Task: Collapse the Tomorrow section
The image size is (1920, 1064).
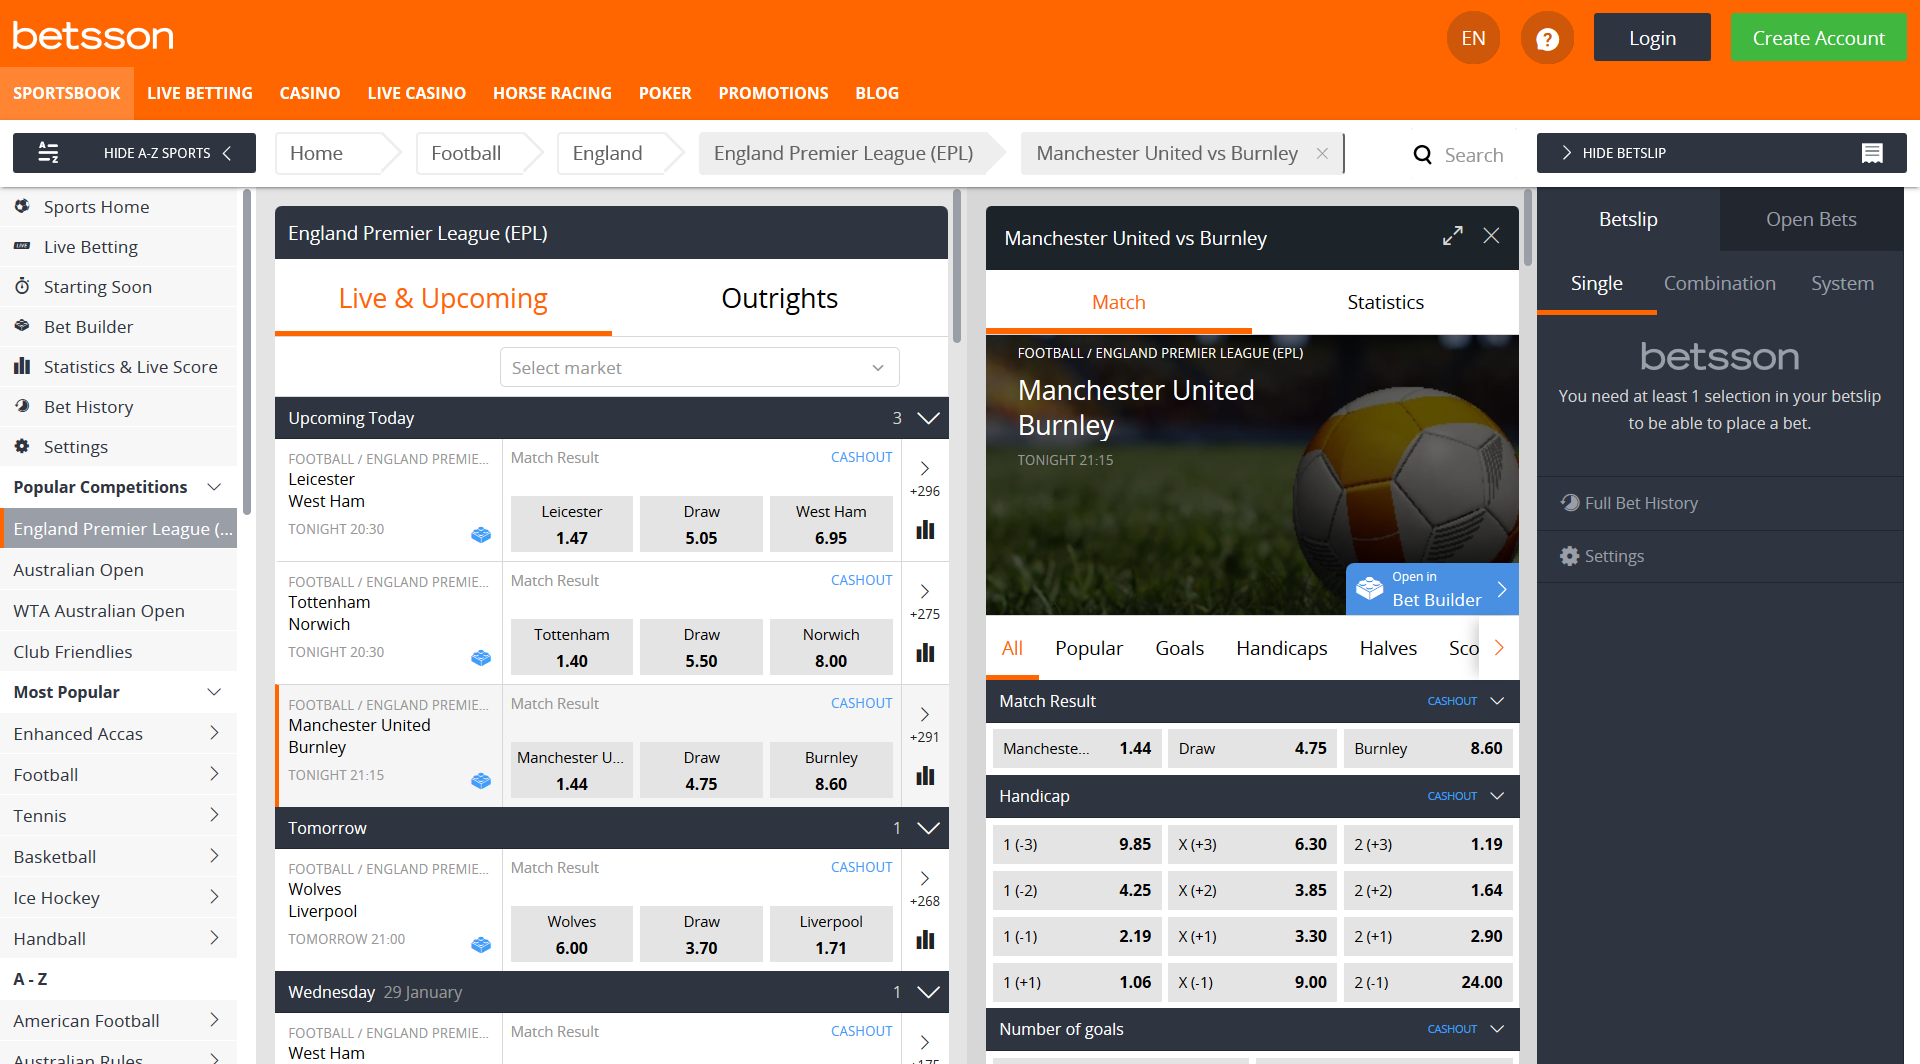Action: 928,828
